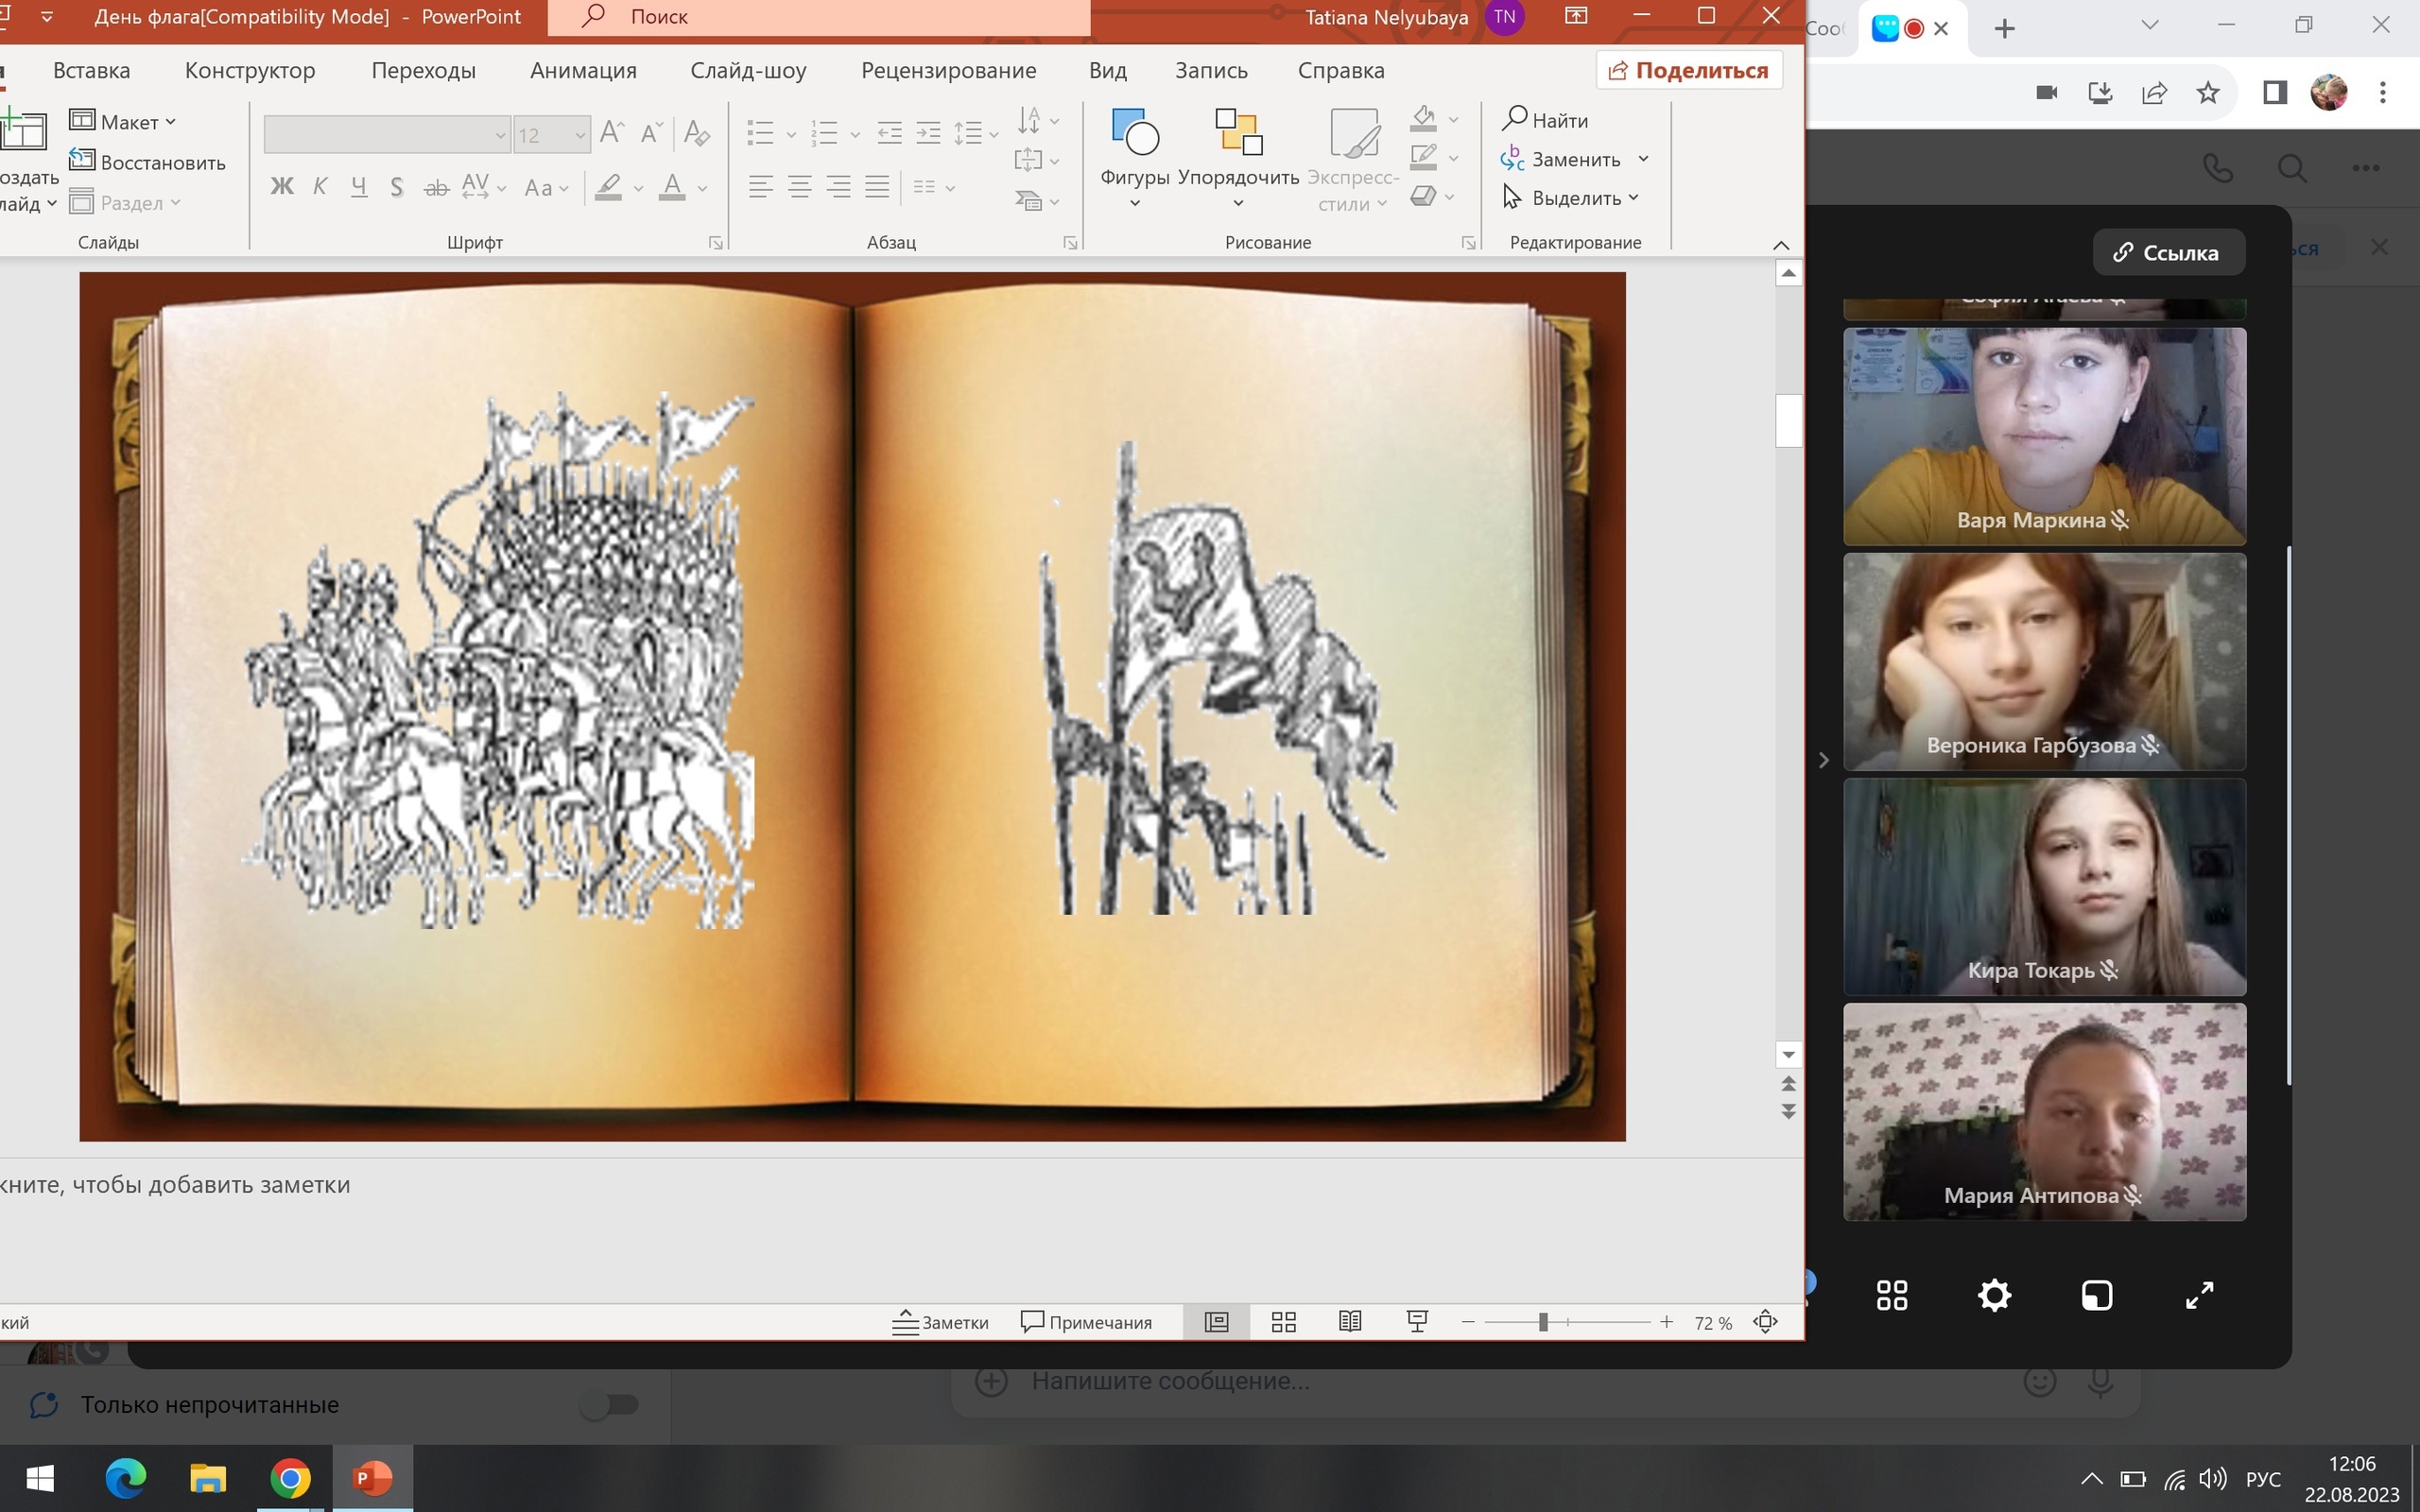Click the Найти find button
The width and height of the screenshot is (2420, 1512).
pyautogui.click(x=1545, y=120)
